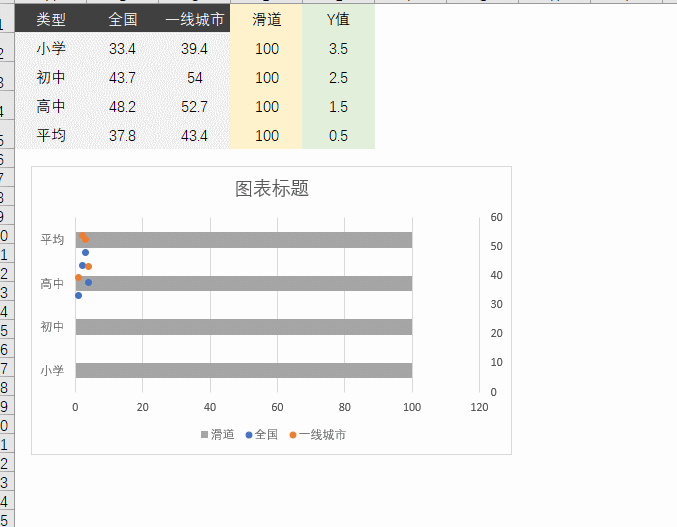Select chart category axis label 平均
This screenshot has height=527, width=677.
click(52, 239)
